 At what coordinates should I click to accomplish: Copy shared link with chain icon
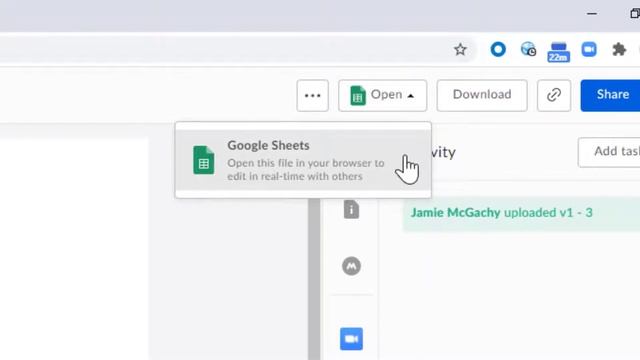coord(554,96)
